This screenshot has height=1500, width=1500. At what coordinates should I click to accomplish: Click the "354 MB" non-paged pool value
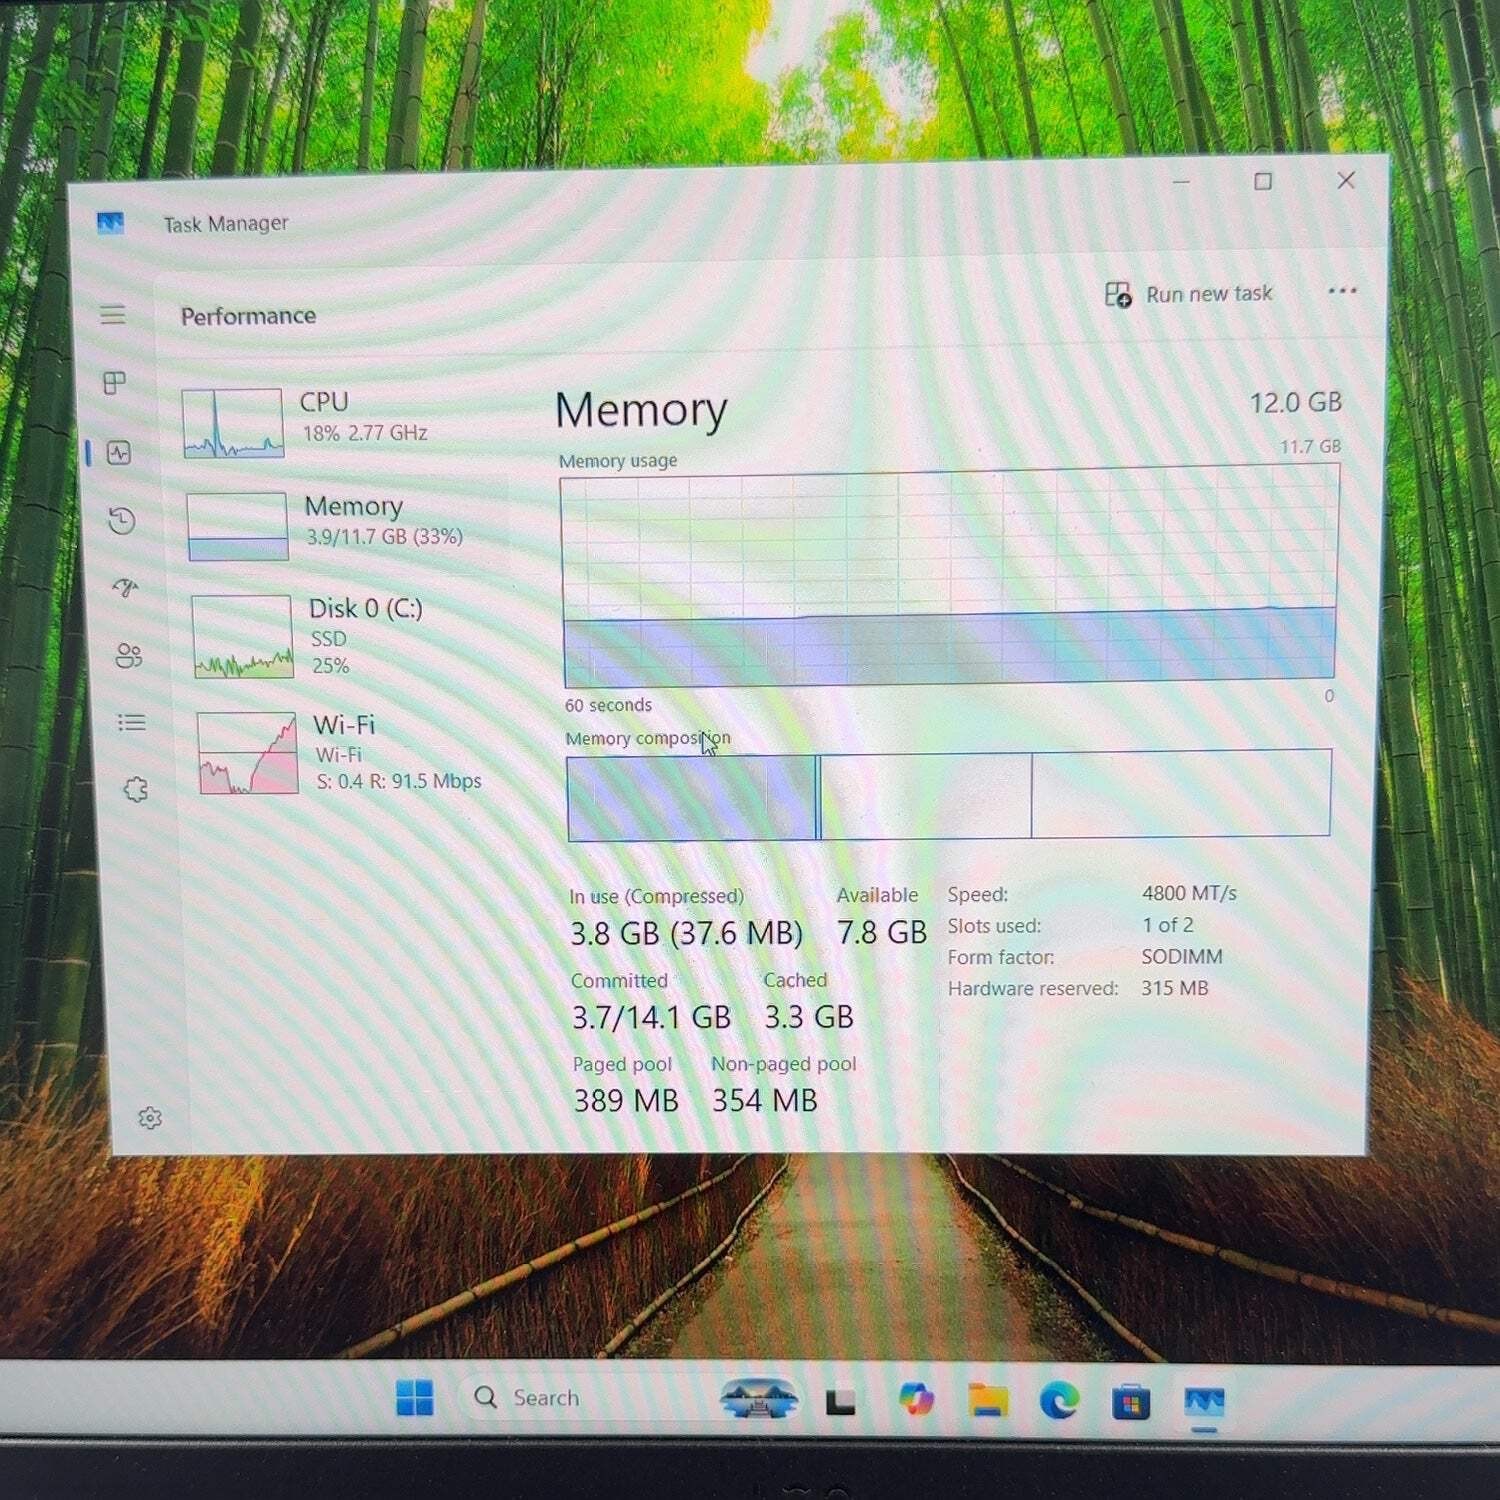pos(765,1101)
